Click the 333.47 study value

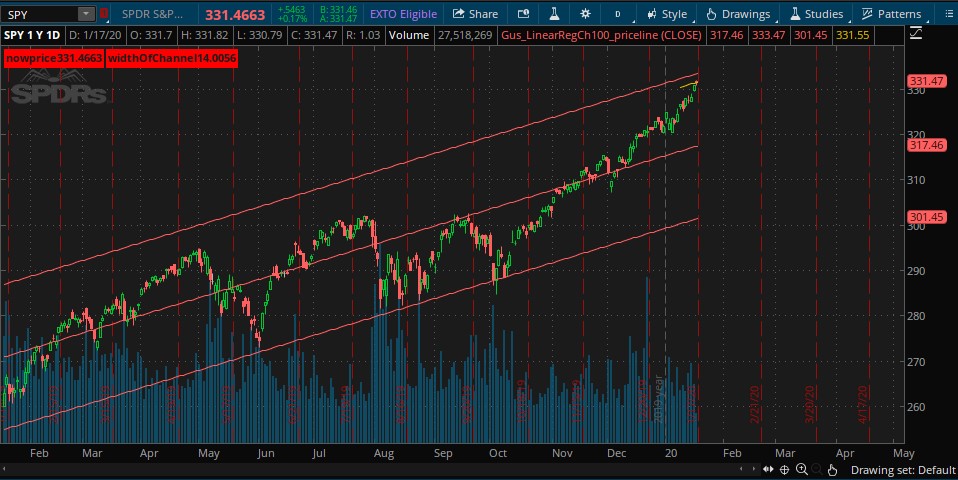pyautogui.click(x=769, y=35)
